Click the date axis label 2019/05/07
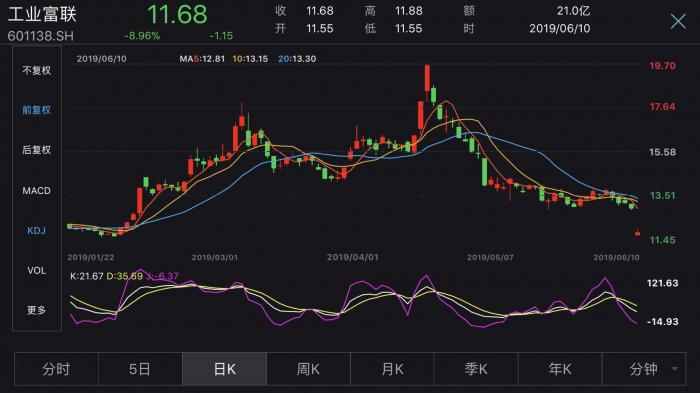This screenshot has height=393, width=700. (x=490, y=257)
